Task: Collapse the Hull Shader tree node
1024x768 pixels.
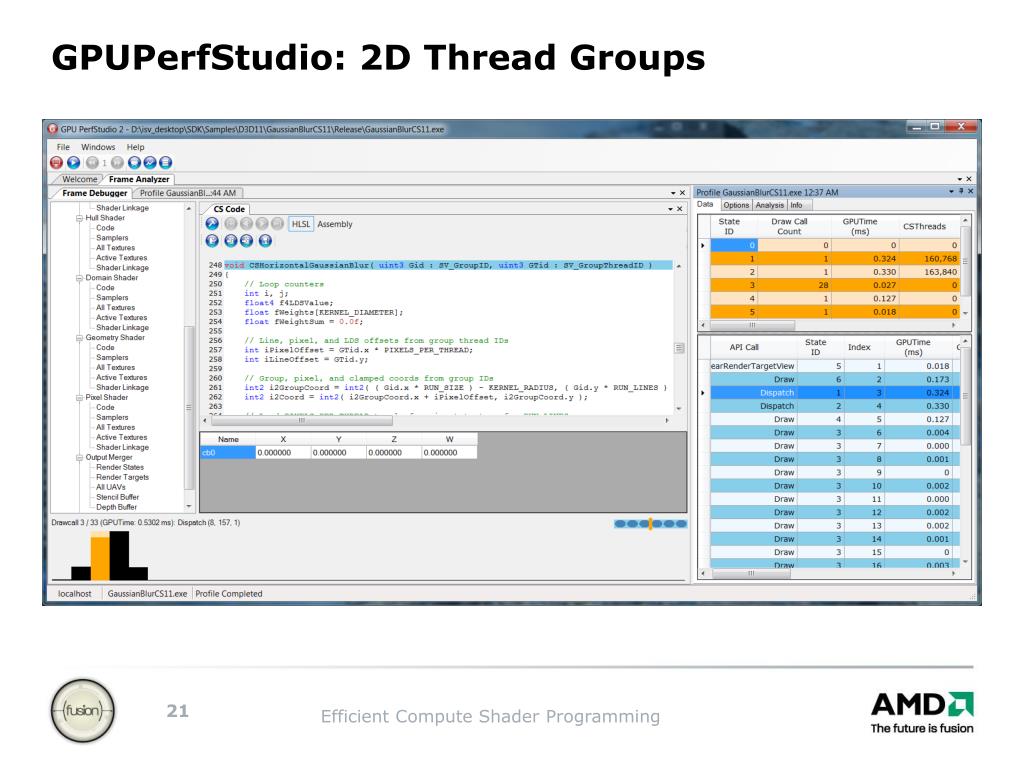Action: point(80,218)
